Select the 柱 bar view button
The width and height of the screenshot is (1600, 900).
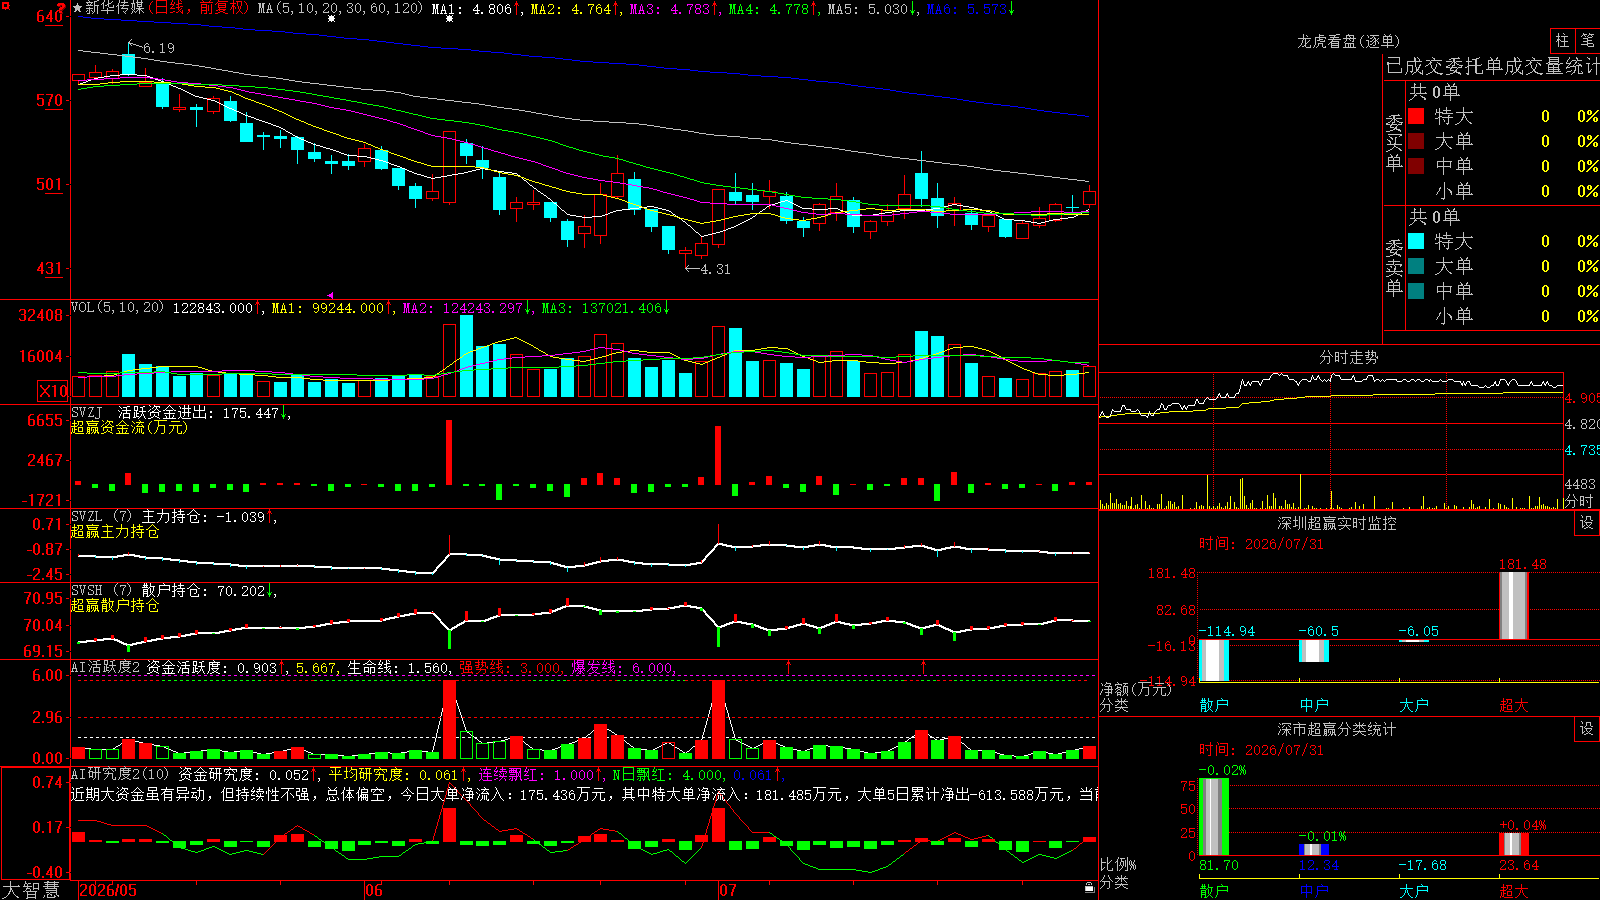click(1562, 40)
